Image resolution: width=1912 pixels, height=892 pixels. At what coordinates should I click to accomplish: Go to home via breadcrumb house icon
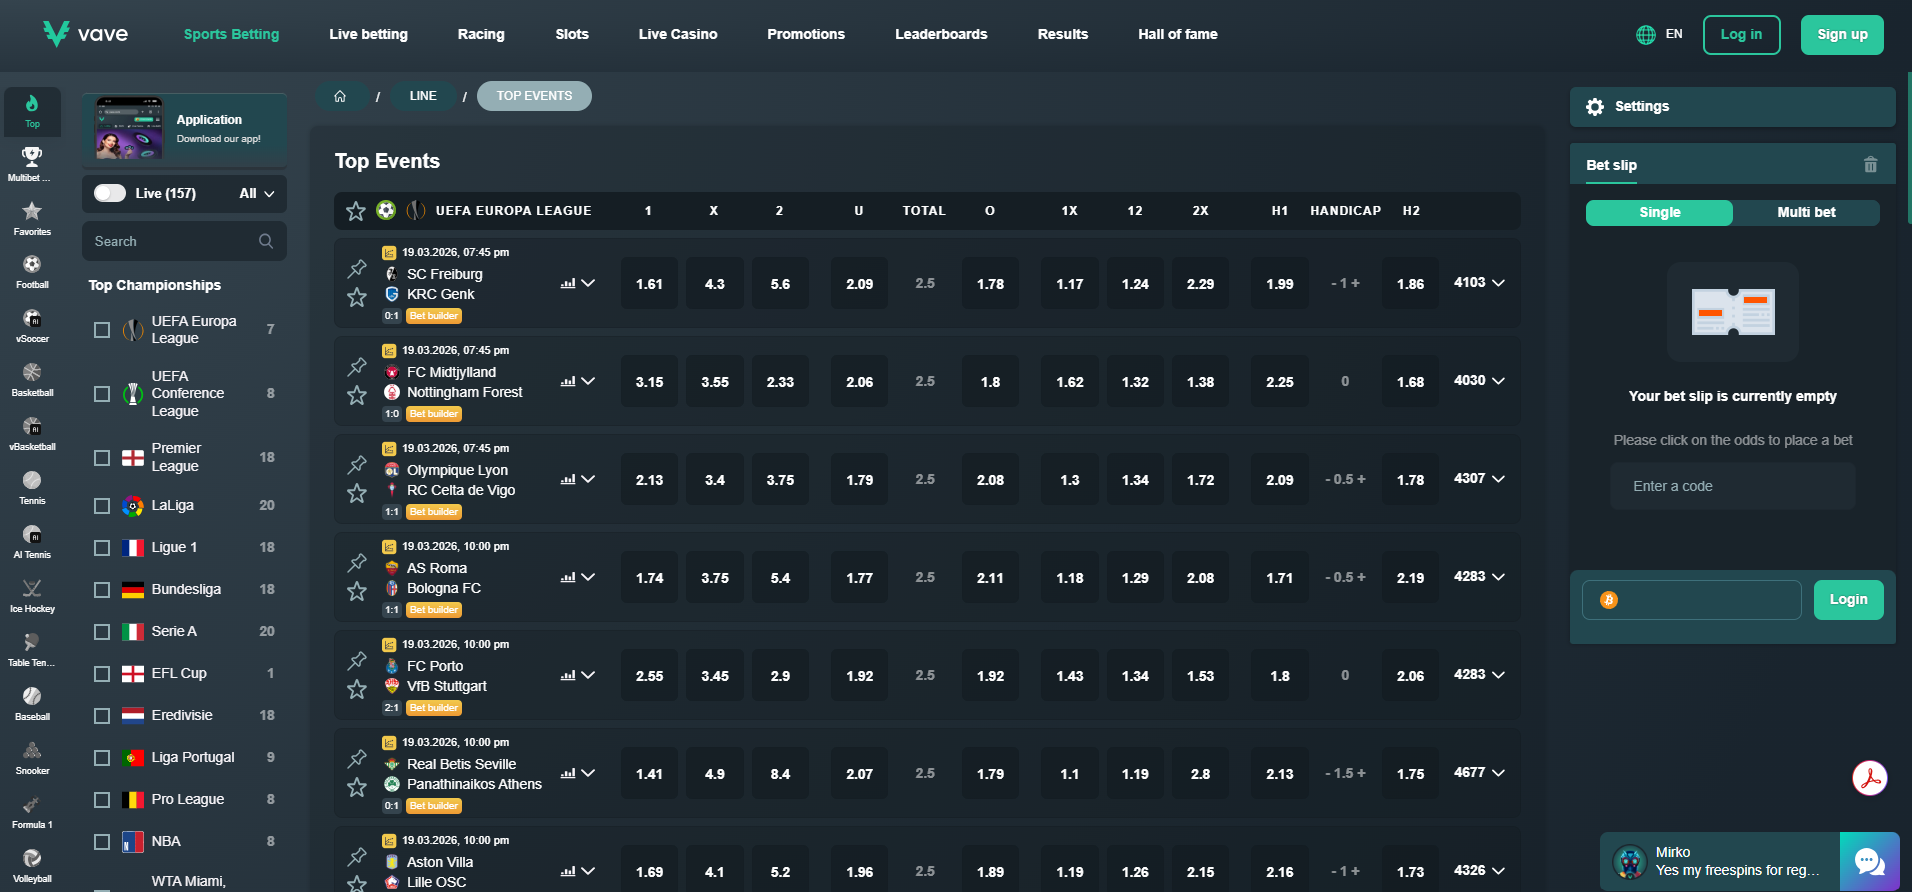(340, 96)
